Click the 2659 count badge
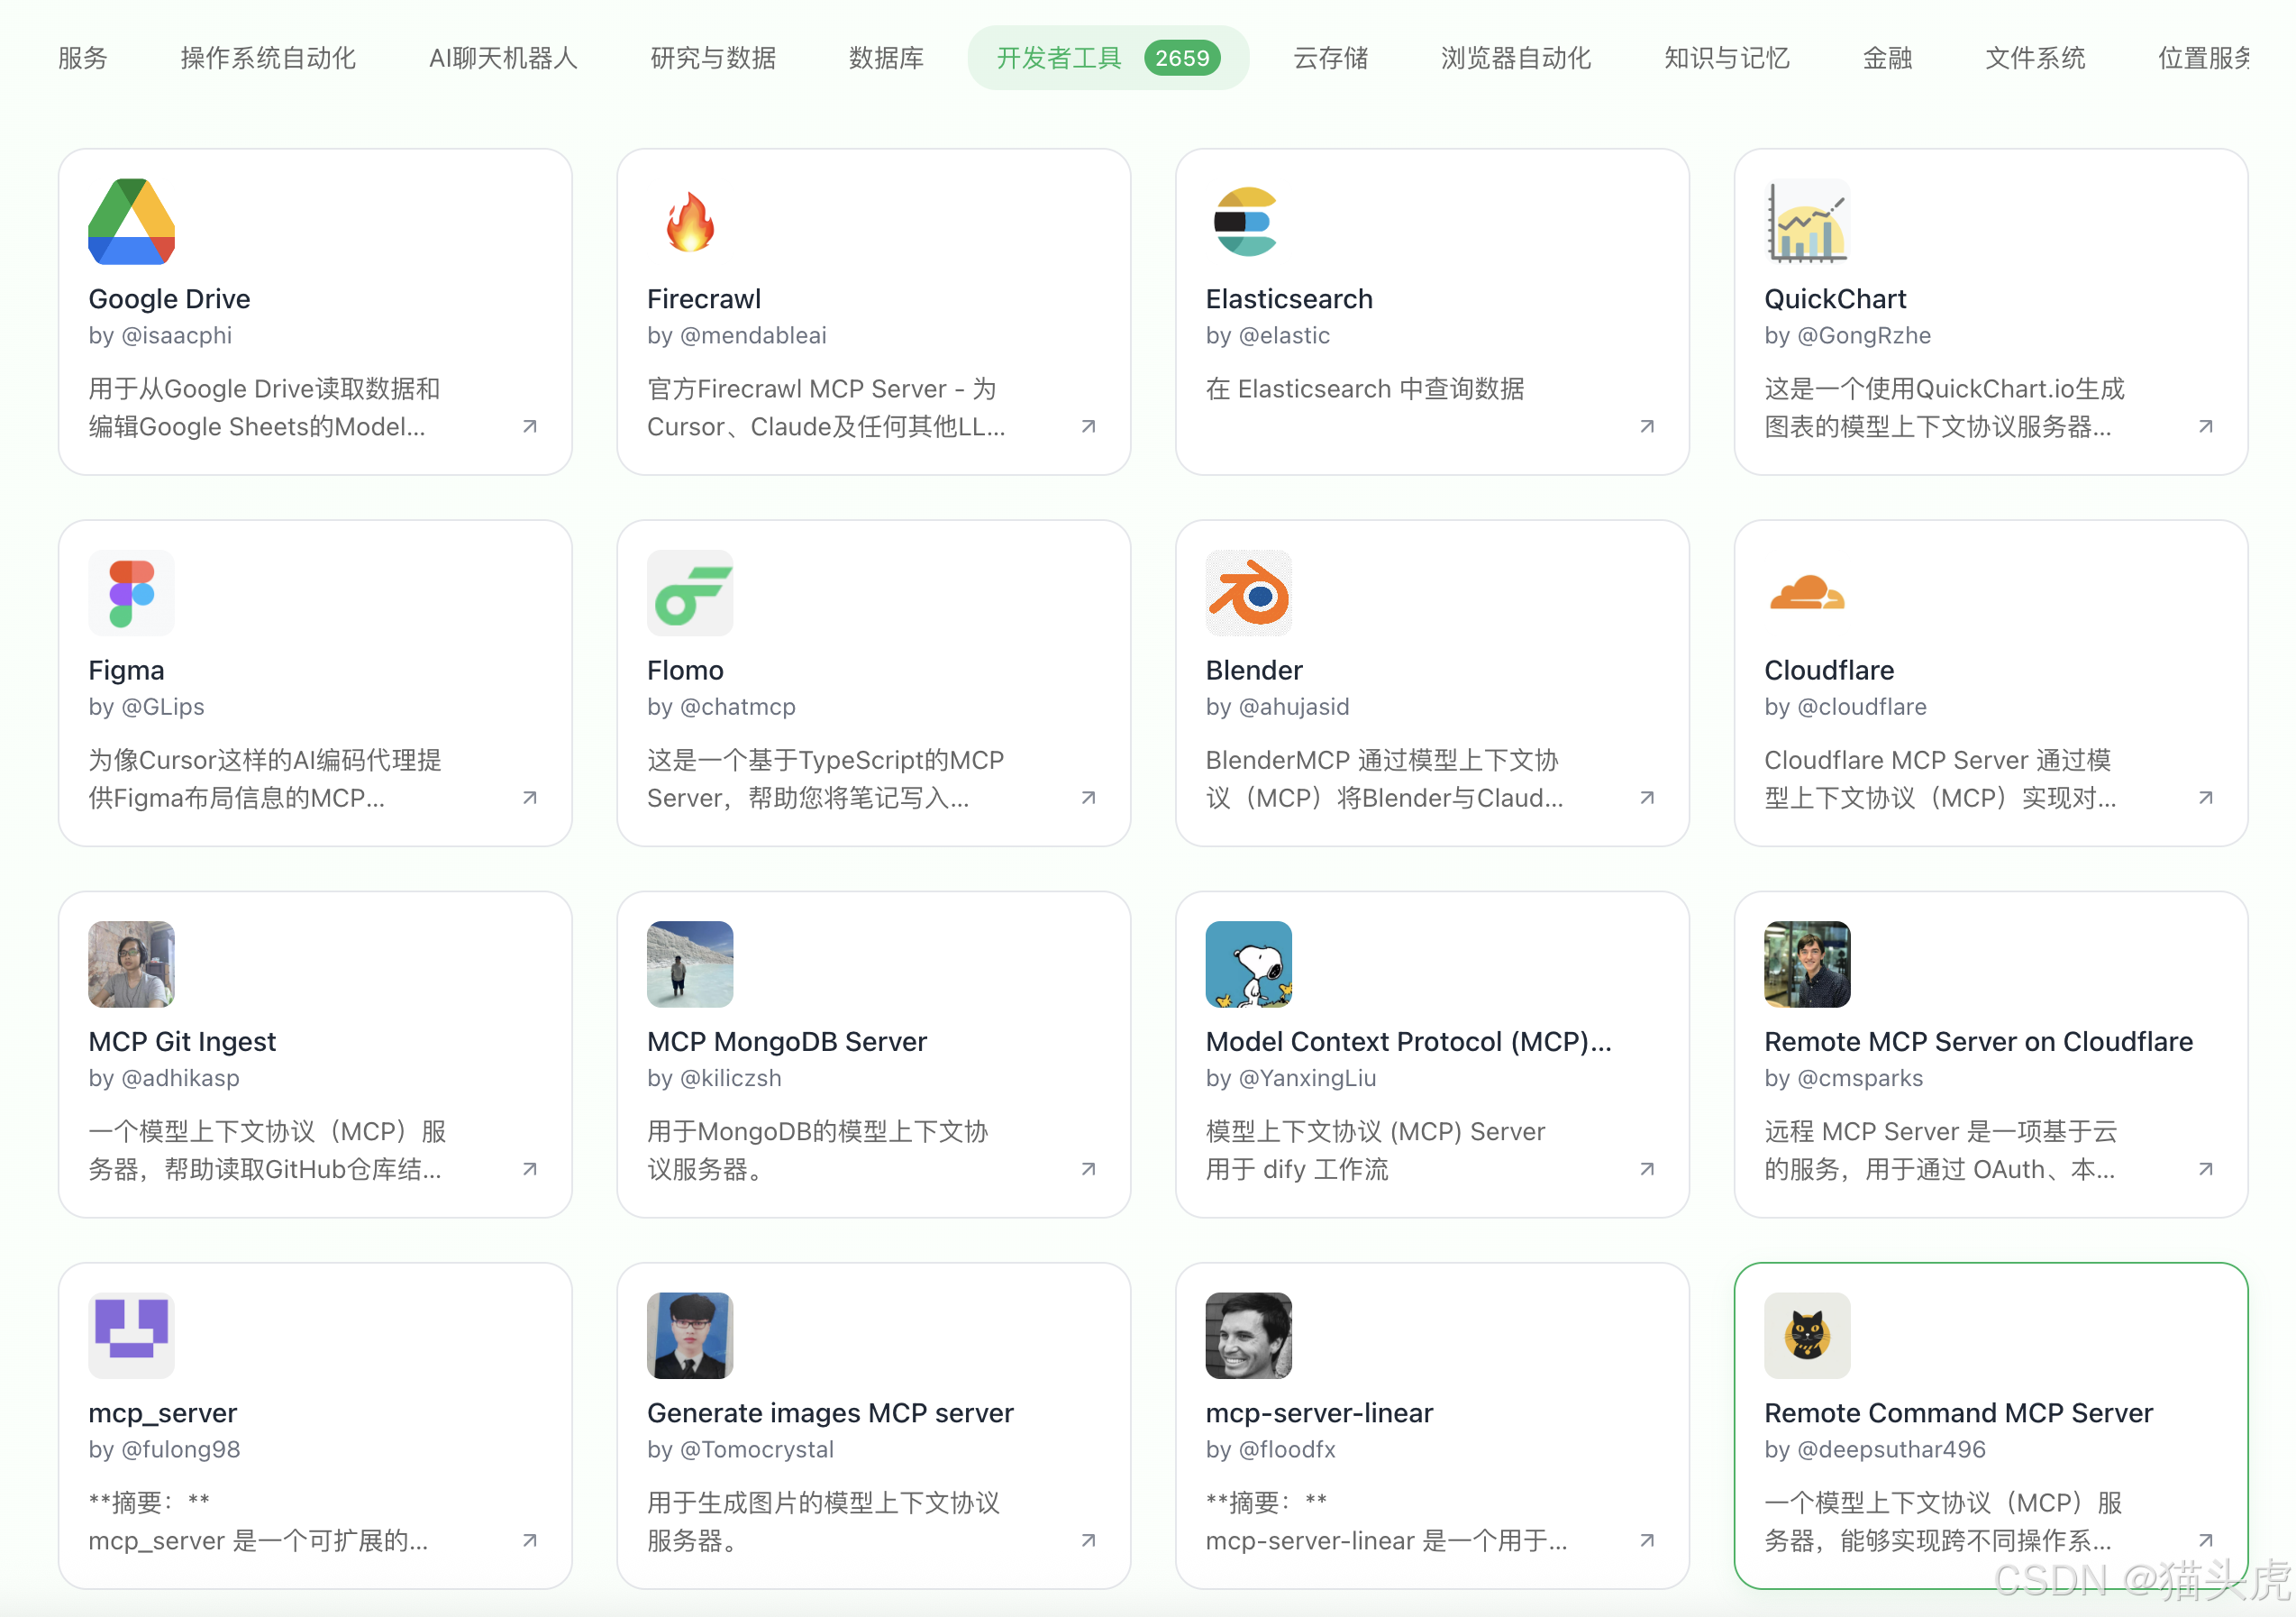The height and width of the screenshot is (1617, 2296). tap(1182, 58)
